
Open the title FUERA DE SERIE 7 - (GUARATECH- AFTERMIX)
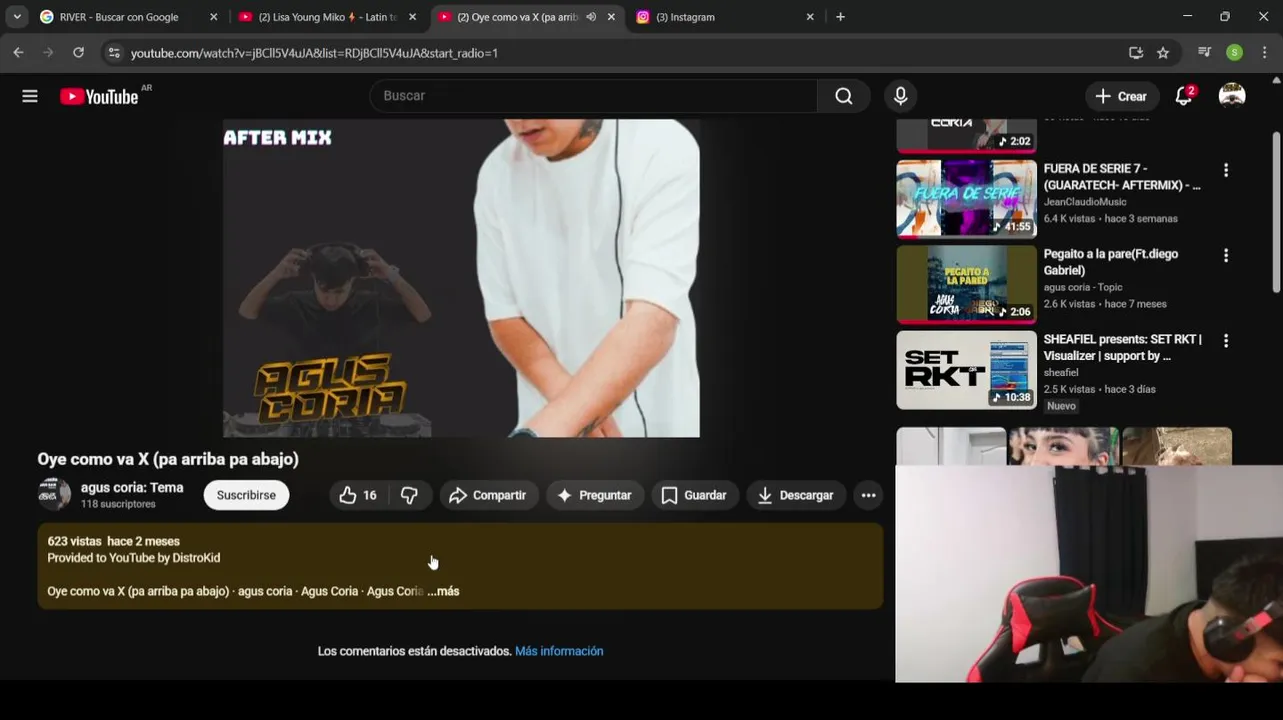1122,177
